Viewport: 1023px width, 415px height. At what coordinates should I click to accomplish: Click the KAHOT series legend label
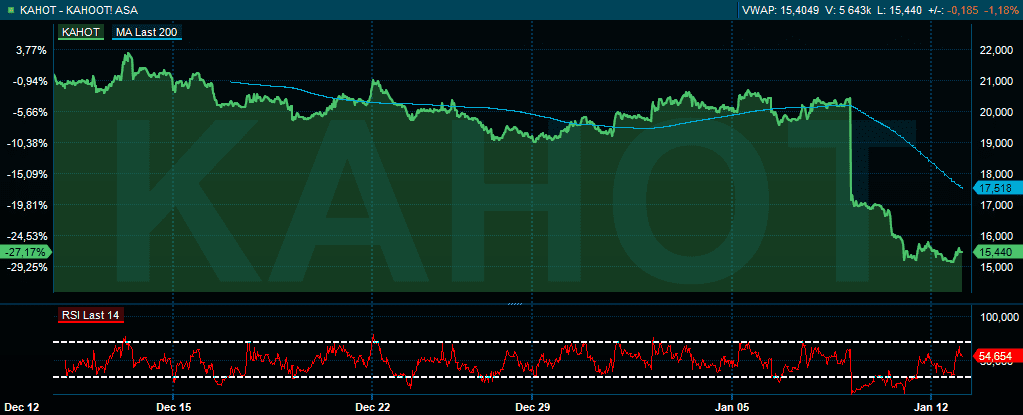coord(82,31)
